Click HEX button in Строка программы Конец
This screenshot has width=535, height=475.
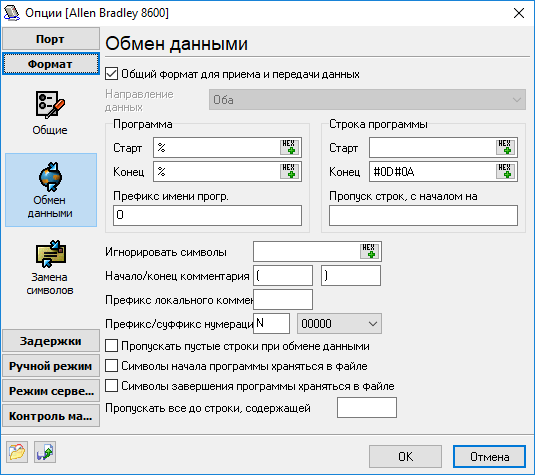click(505, 171)
